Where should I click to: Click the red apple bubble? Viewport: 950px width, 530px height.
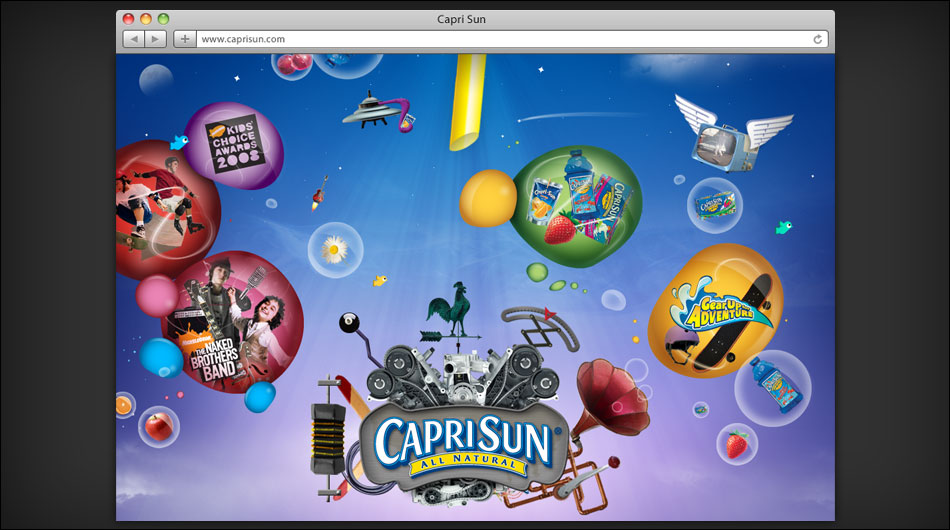(159, 426)
